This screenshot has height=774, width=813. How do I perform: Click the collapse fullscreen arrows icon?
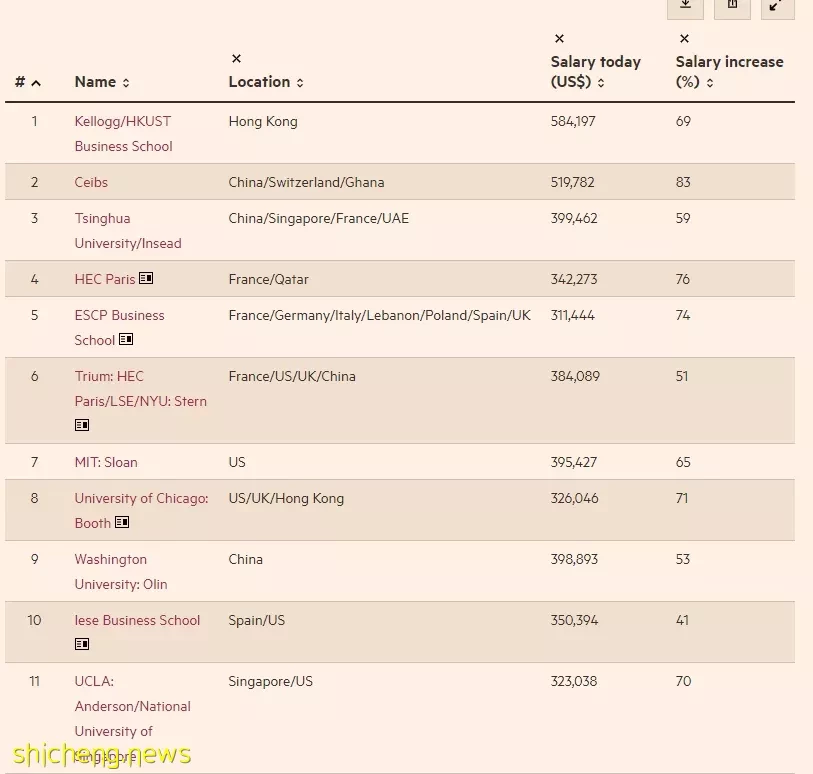point(777,7)
